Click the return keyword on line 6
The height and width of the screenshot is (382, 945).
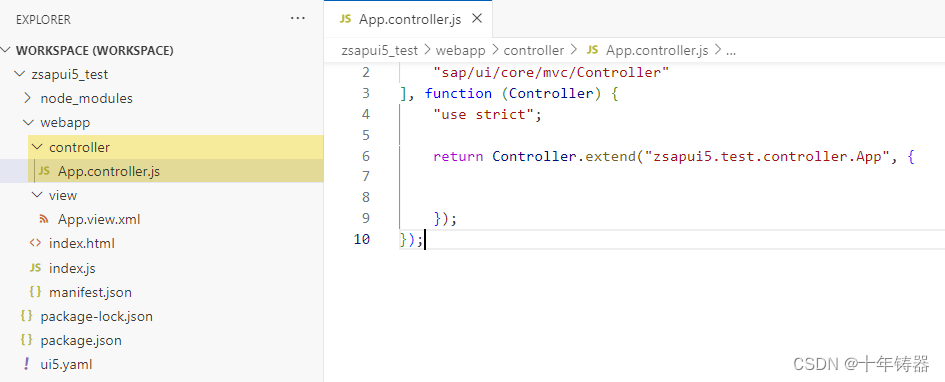click(x=458, y=156)
